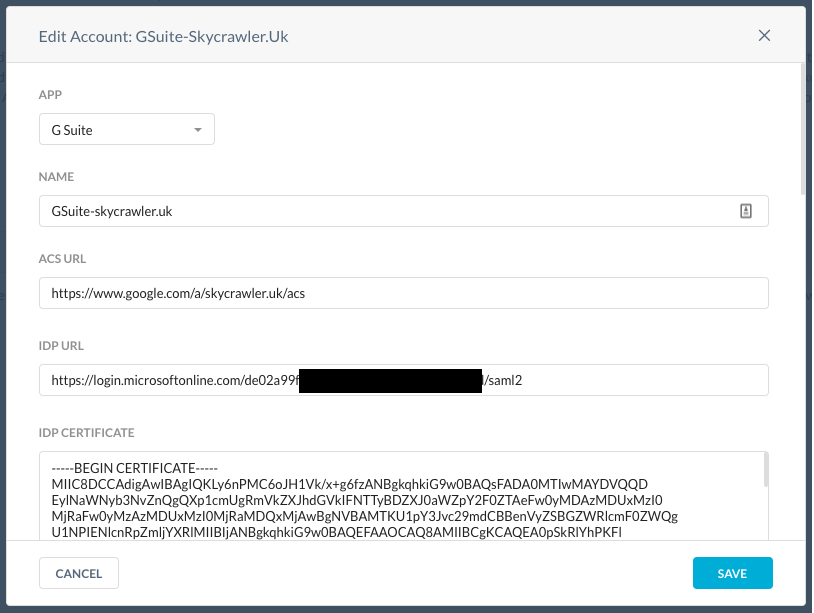Place cursor after /saml2 in IDP URL field
This screenshot has height=613, width=814.
[x=523, y=380]
